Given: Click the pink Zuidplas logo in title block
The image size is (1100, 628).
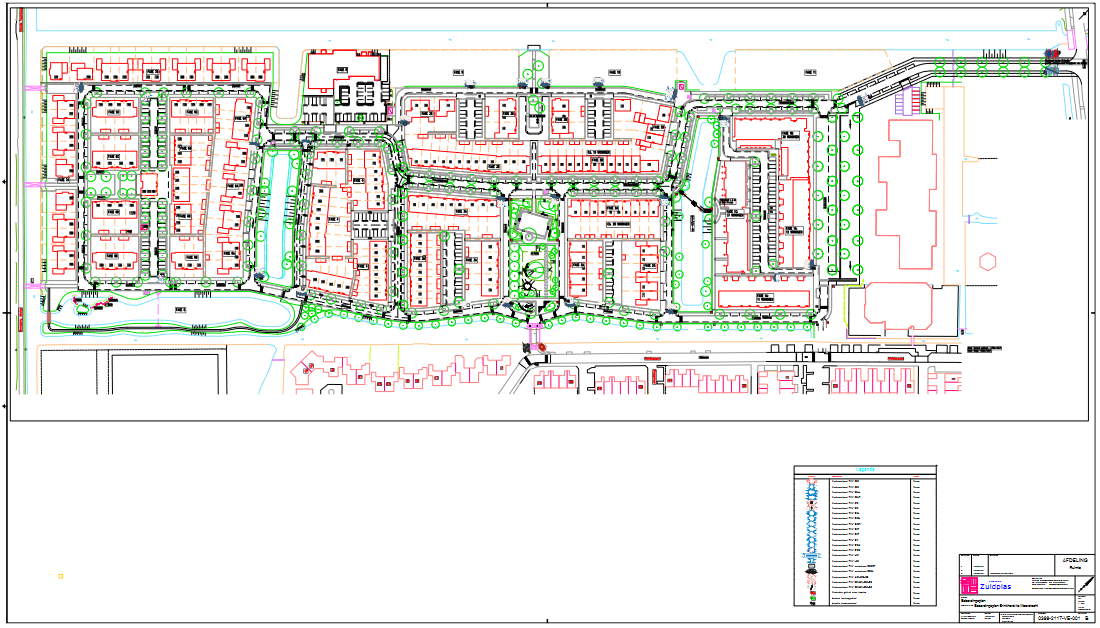Looking at the screenshot, I should pyautogui.click(x=970, y=585).
